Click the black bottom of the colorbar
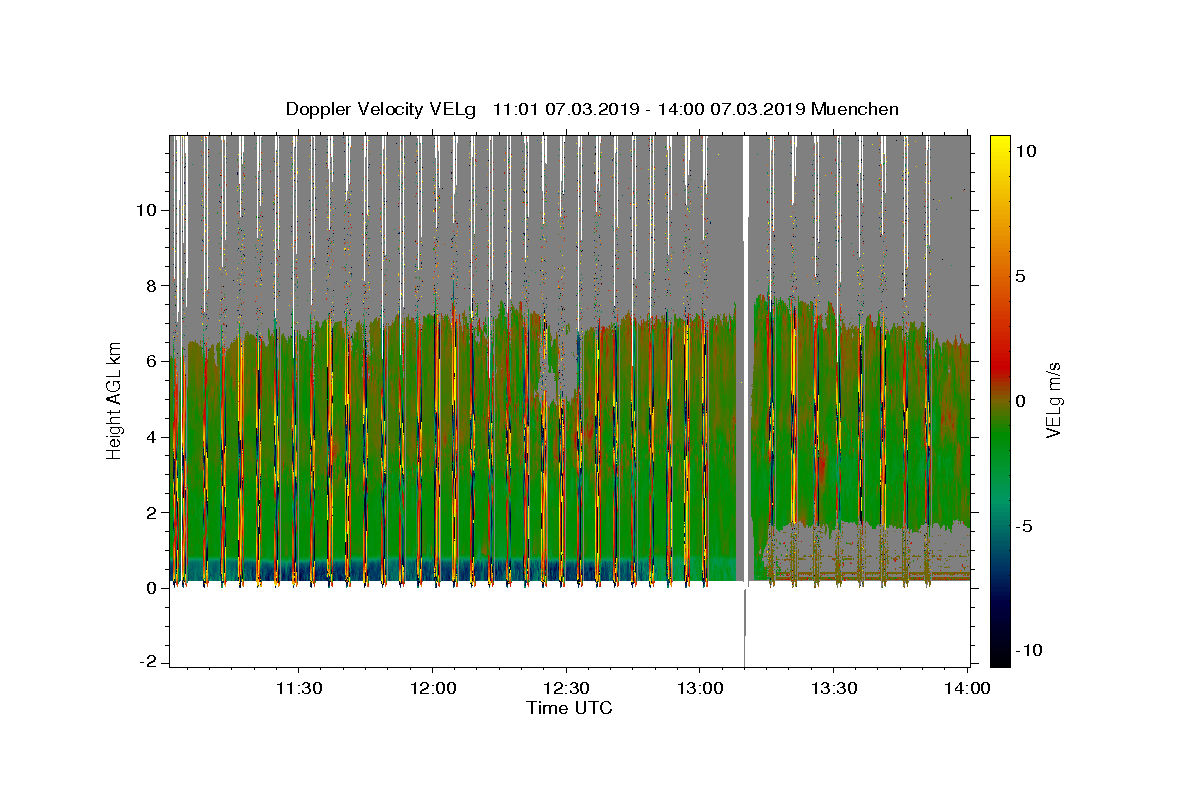 (x=1000, y=659)
